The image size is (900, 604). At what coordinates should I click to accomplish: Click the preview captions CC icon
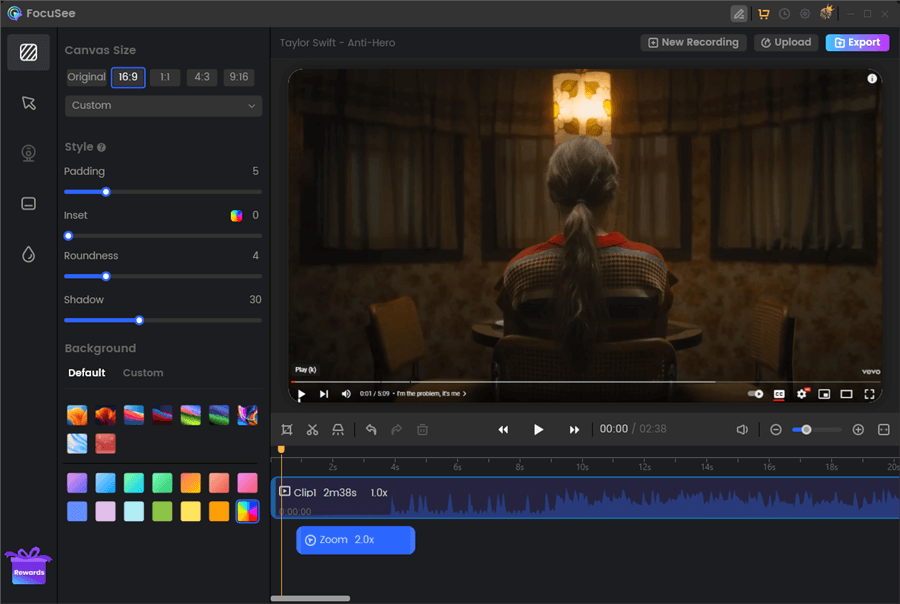[x=779, y=394]
